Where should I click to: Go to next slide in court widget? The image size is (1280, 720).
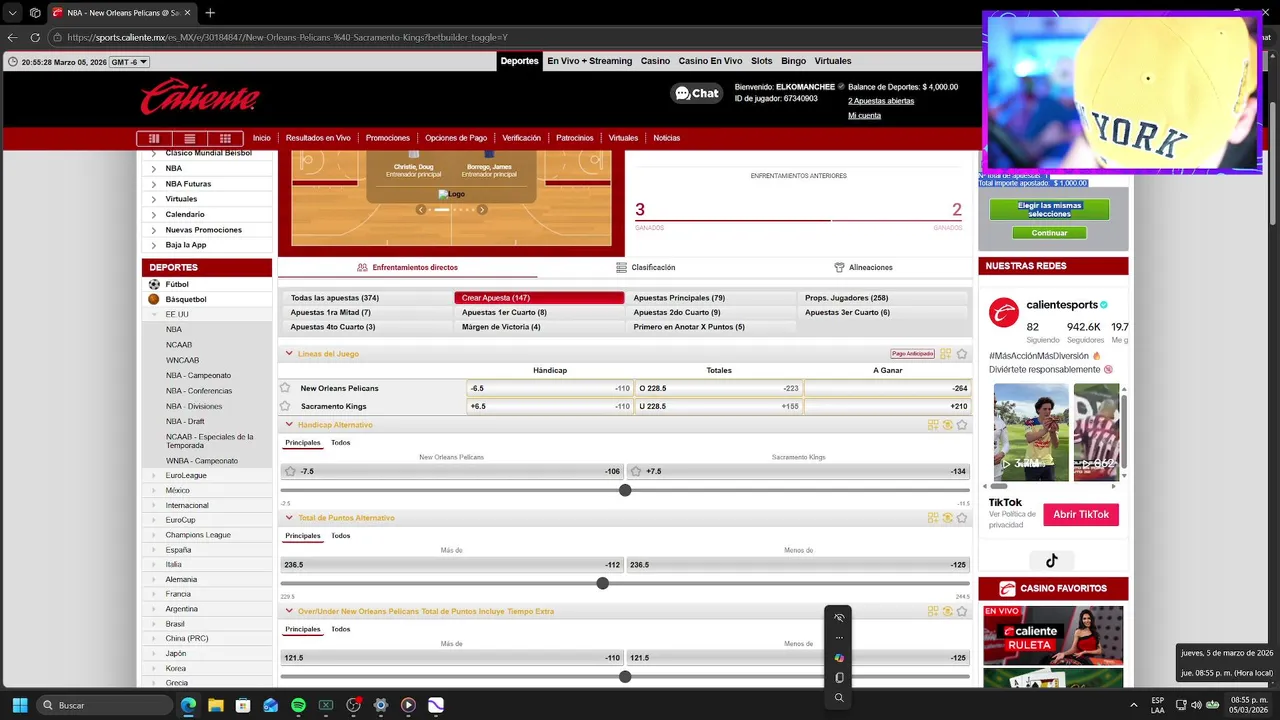[482, 210]
